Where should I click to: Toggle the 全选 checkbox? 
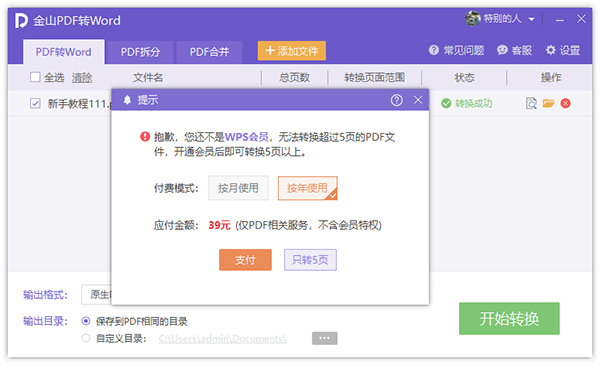(x=35, y=77)
